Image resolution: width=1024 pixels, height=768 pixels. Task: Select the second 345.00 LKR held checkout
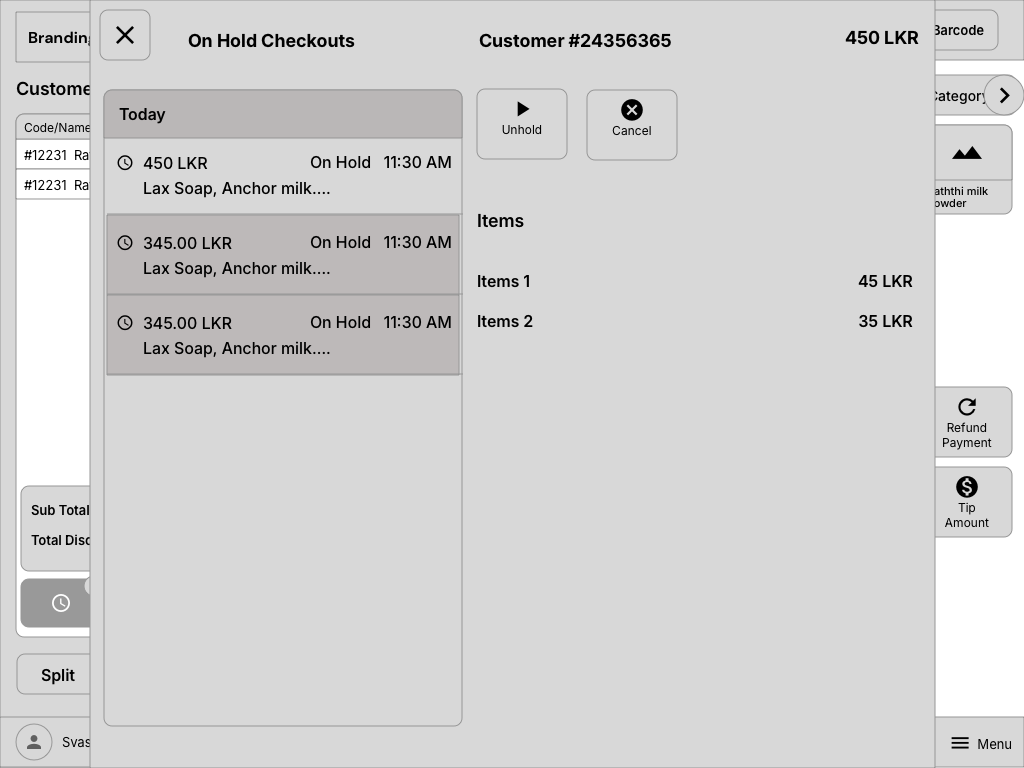click(283, 254)
